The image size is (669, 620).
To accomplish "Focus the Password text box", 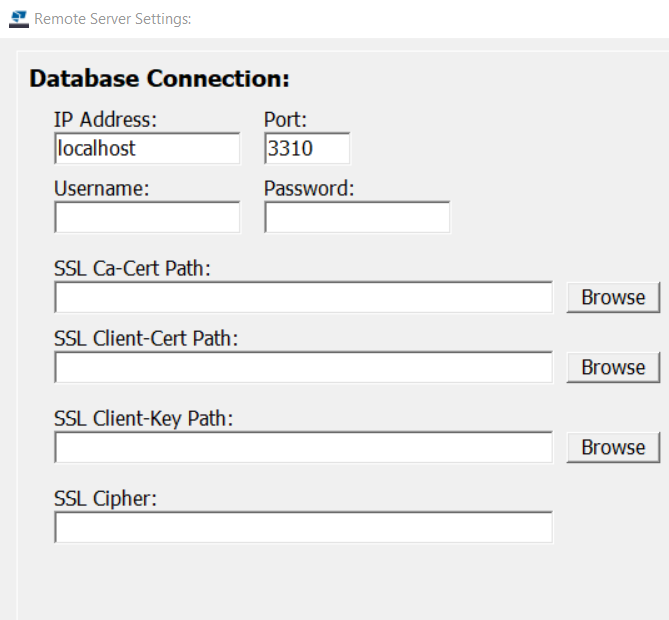I will click(x=357, y=217).
